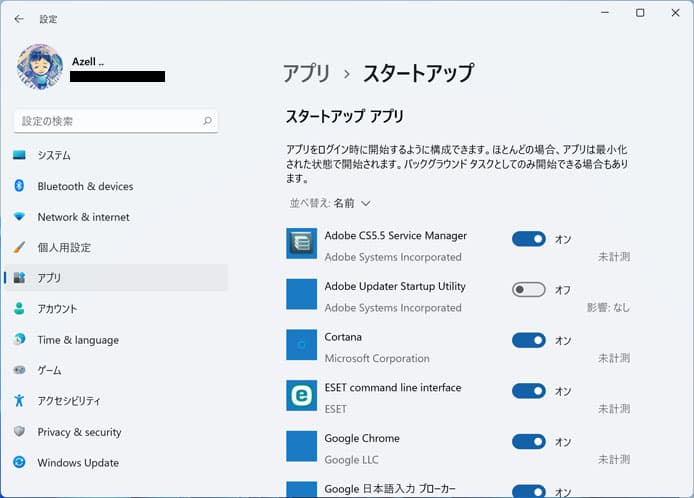Select the Google Chrome name text
Screen dimensions: 694x498
pyautogui.click(x=362, y=438)
